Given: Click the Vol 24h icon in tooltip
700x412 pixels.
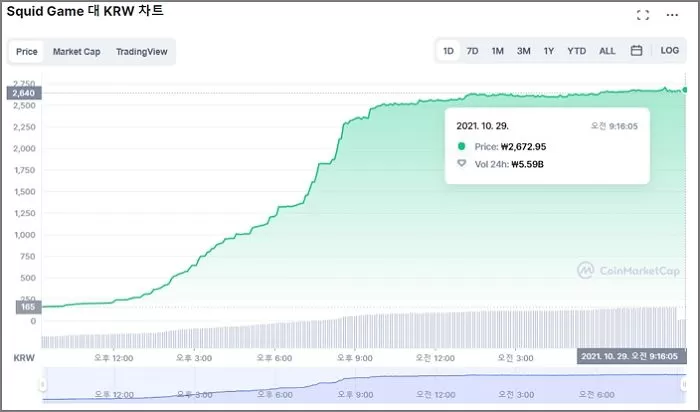Looking at the screenshot, I should tap(461, 164).
